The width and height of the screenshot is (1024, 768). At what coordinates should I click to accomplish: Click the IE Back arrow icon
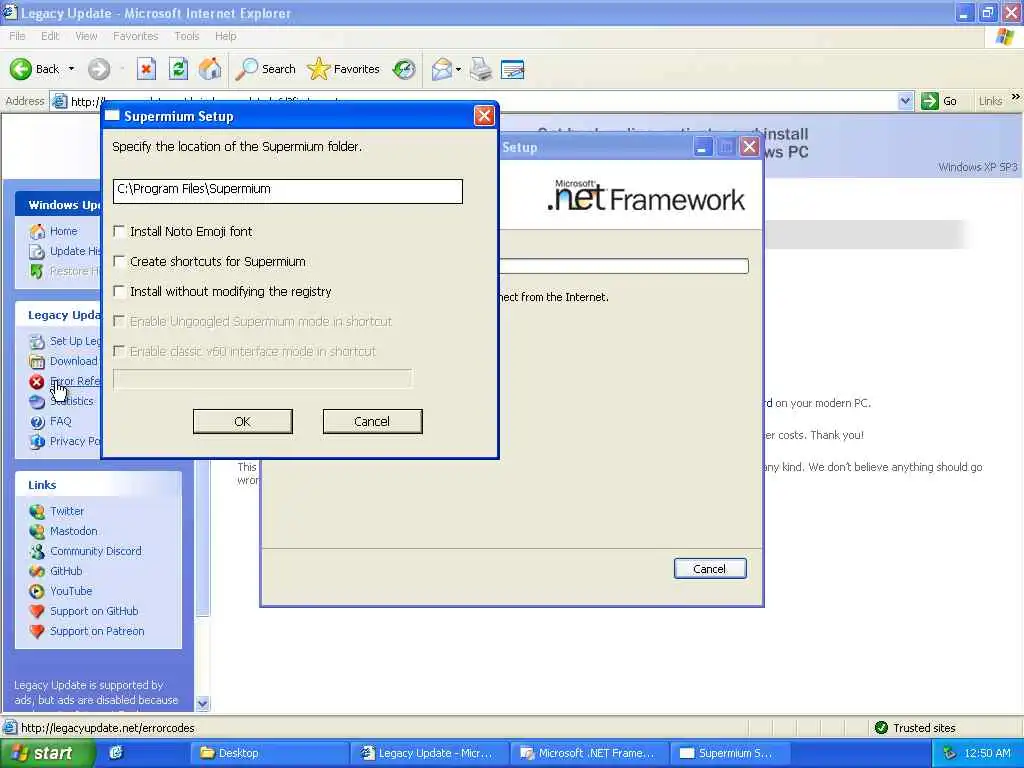(20, 69)
